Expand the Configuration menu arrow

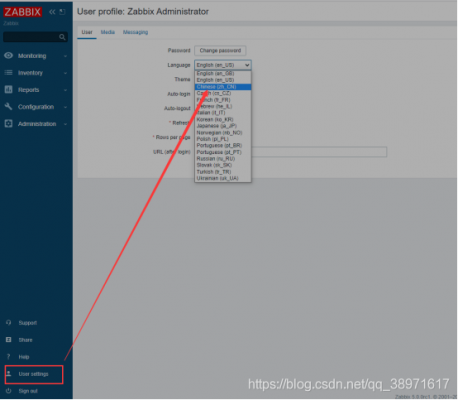[x=65, y=107]
